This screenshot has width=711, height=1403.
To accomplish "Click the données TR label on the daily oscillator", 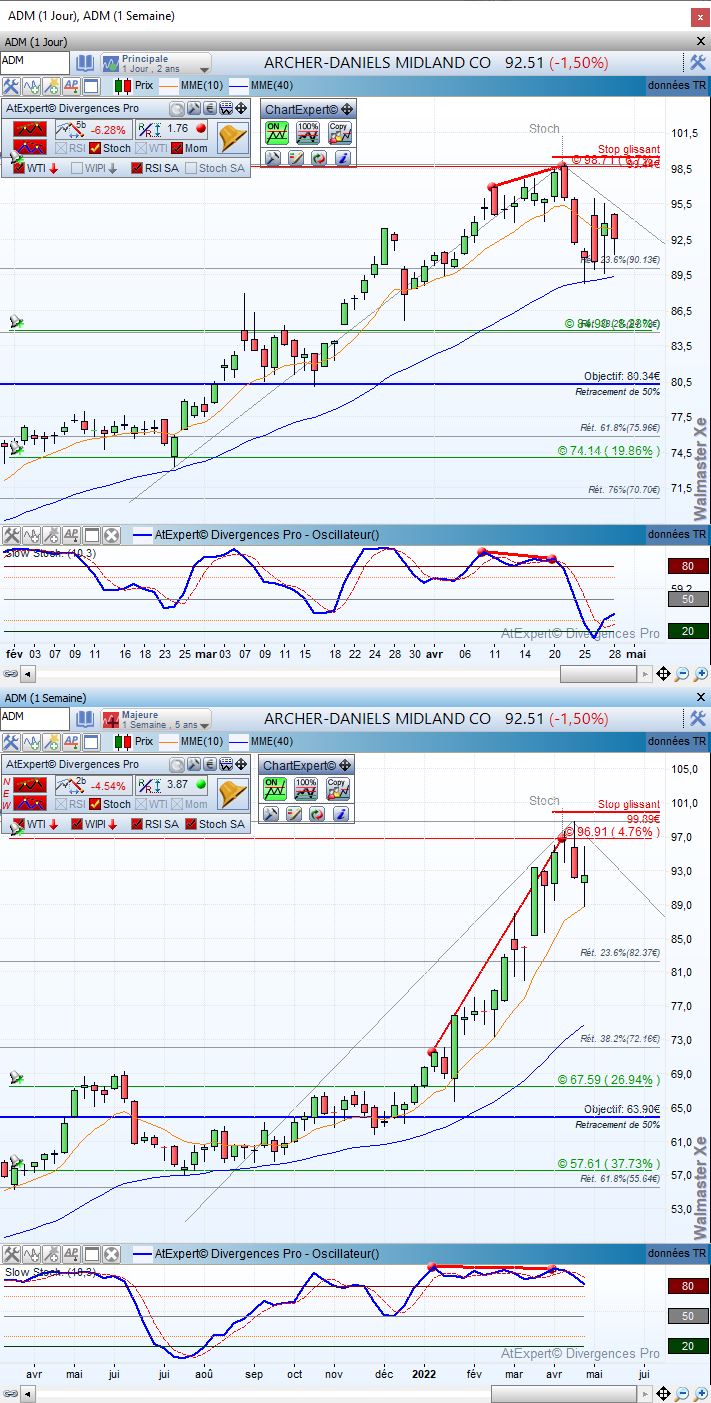I will (677, 535).
